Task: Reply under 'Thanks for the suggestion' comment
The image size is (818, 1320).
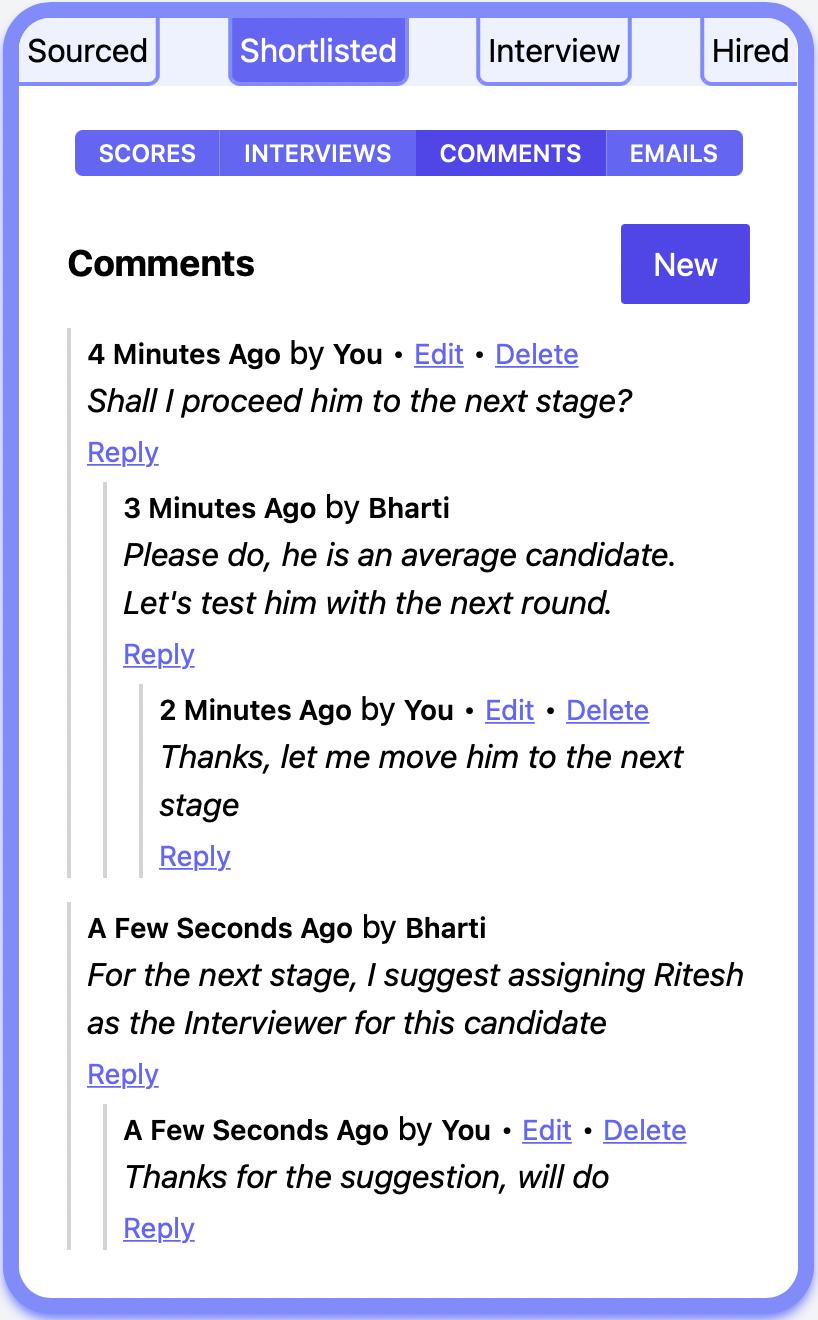Action: [159, 1228]
